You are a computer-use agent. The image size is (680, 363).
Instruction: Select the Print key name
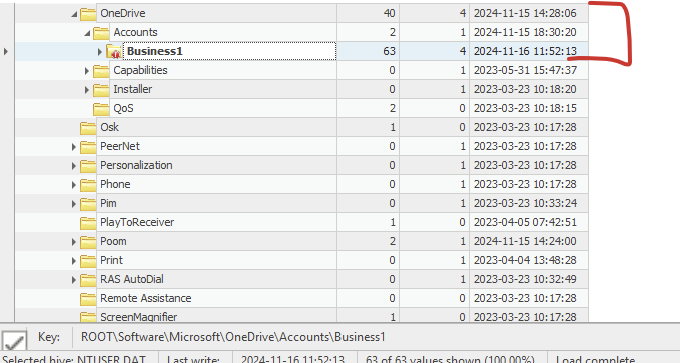click(111, 260)
